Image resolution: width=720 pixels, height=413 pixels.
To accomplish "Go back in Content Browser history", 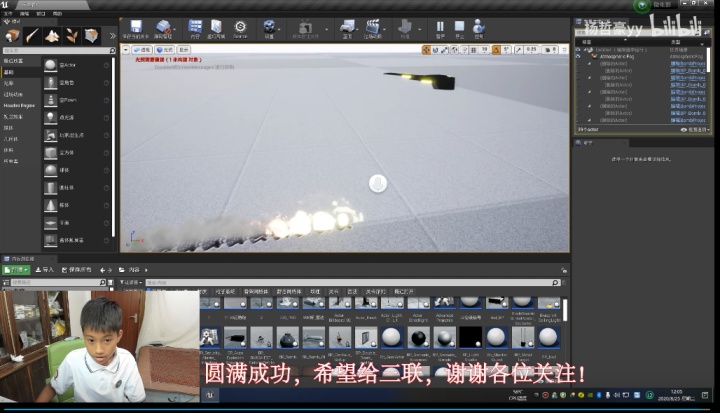I will pyautogui.click(x=102, y=270).
